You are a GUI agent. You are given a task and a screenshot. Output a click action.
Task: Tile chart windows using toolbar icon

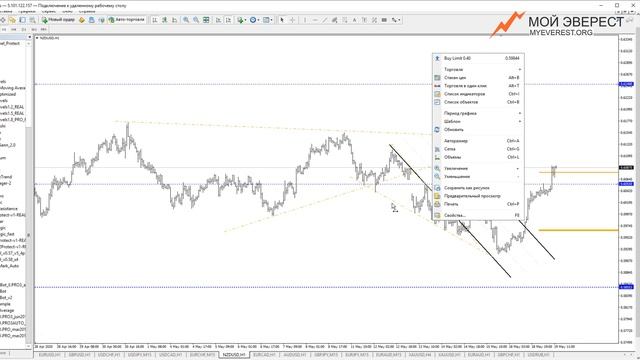206,20
